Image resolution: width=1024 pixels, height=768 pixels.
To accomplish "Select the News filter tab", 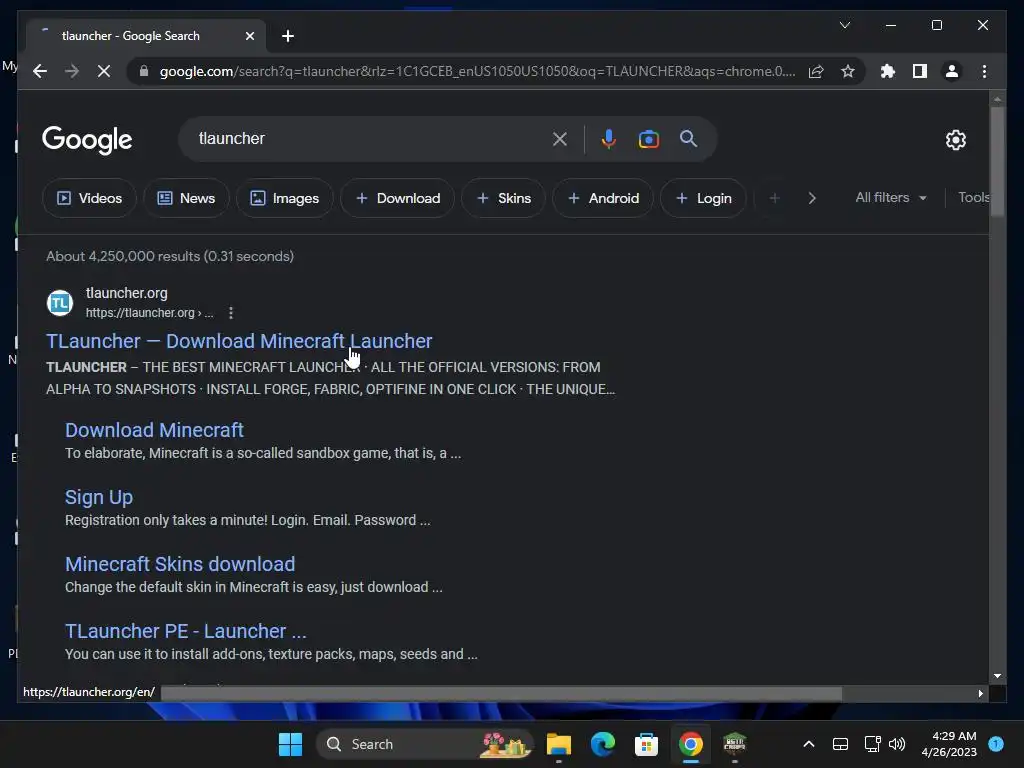I will [186, 198].
